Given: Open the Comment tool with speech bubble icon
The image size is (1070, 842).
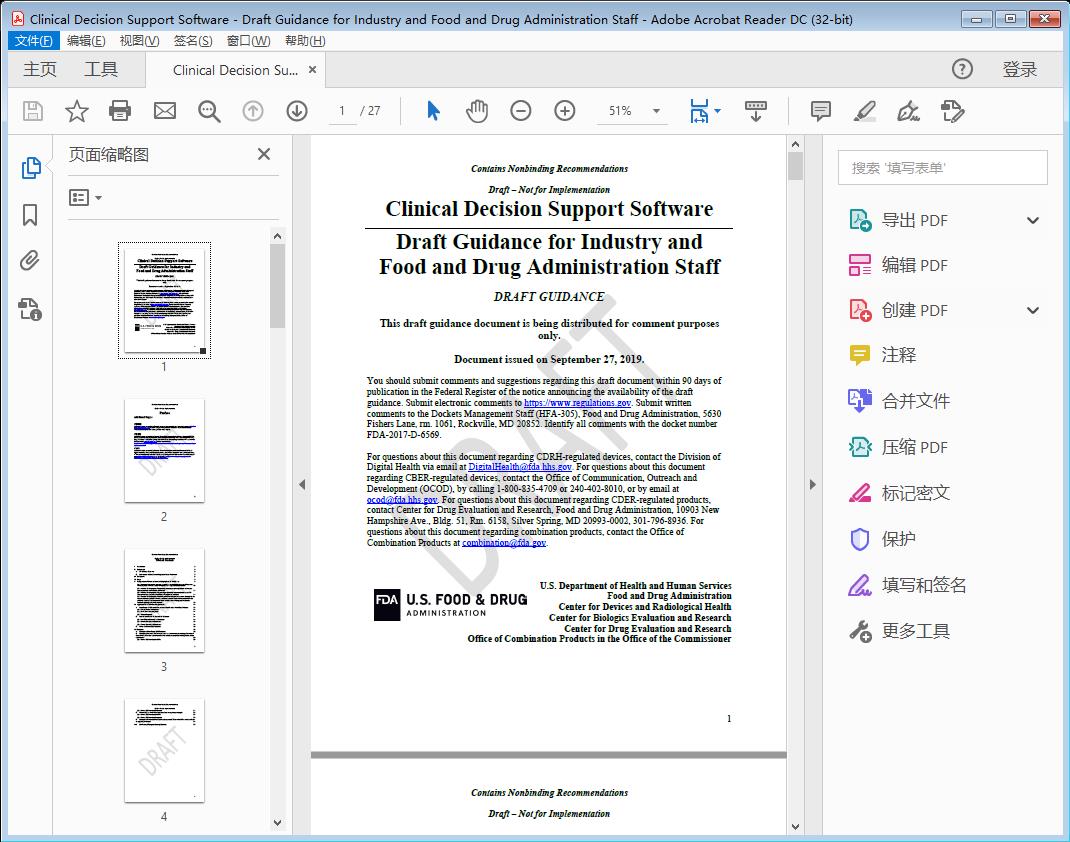Looking at the screenshot, I should (x=819, y=111).
